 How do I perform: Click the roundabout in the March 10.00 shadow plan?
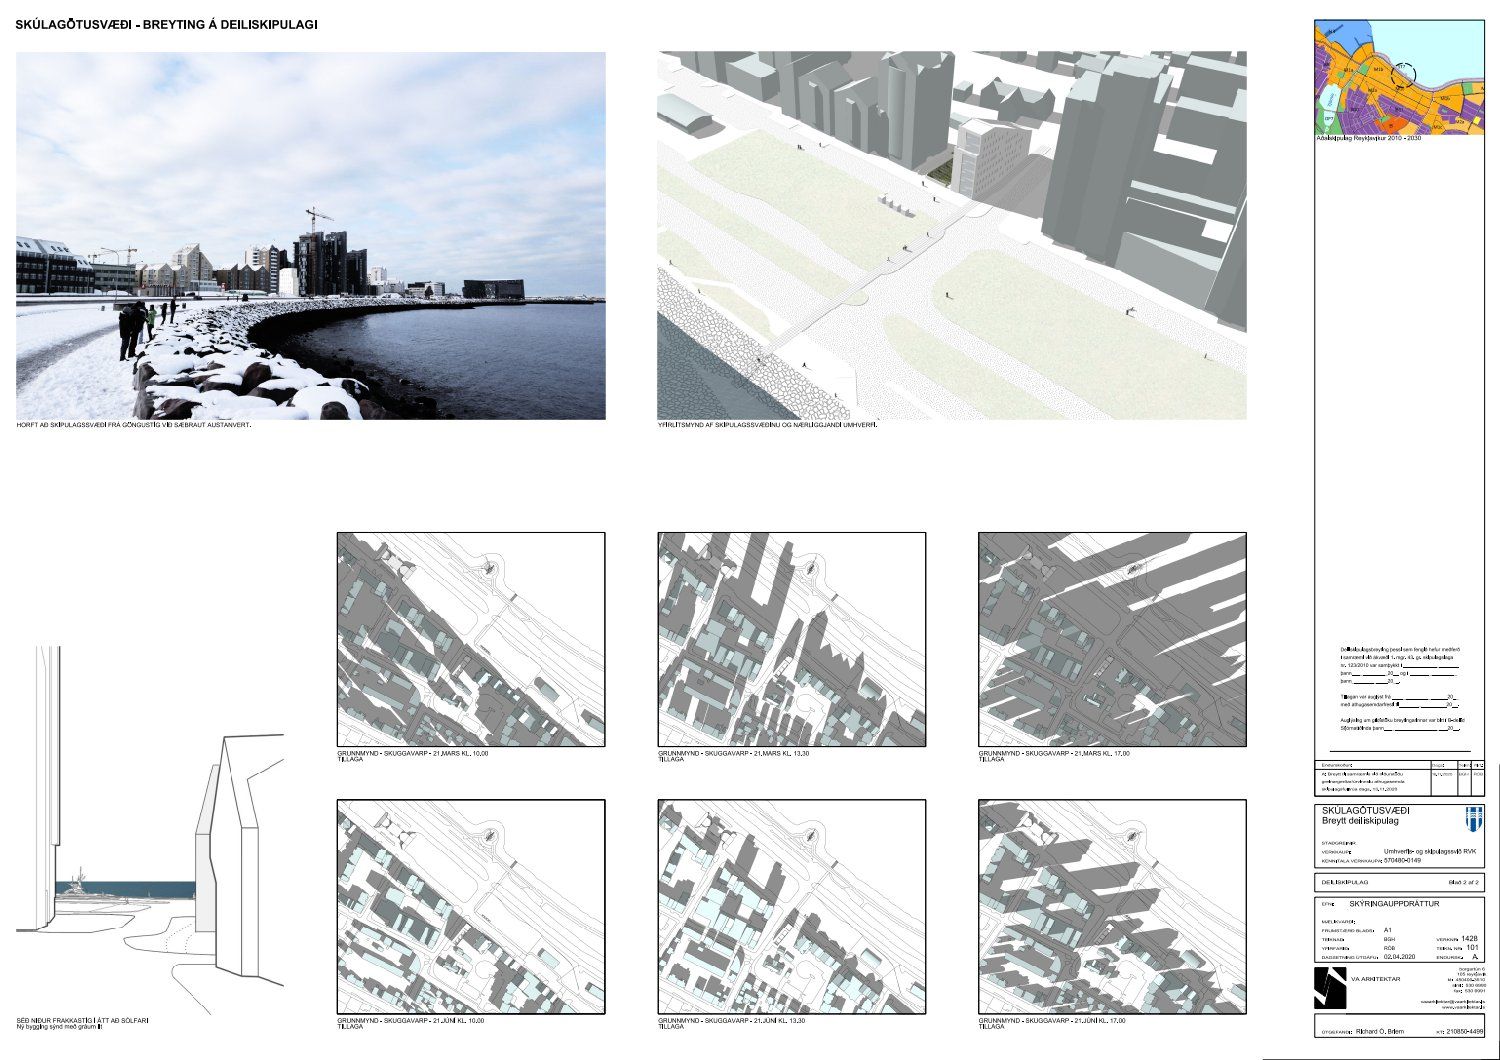491,566
